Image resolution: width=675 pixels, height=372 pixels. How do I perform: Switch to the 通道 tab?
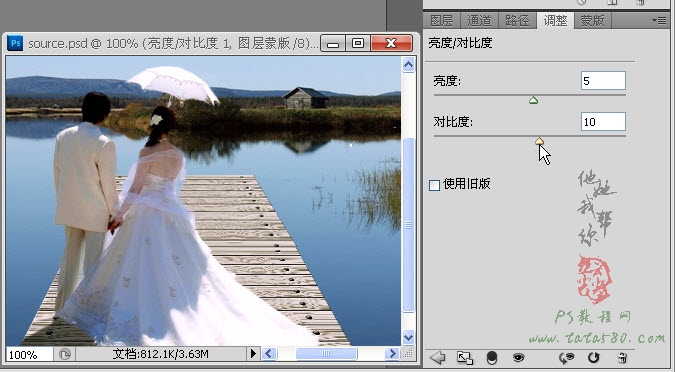pos(479,20)
